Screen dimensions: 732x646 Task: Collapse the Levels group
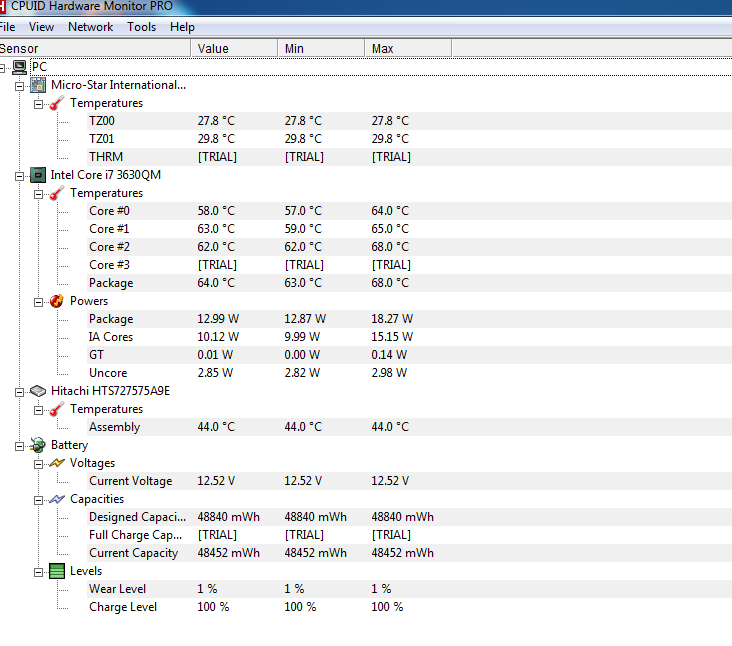point(39,572)
